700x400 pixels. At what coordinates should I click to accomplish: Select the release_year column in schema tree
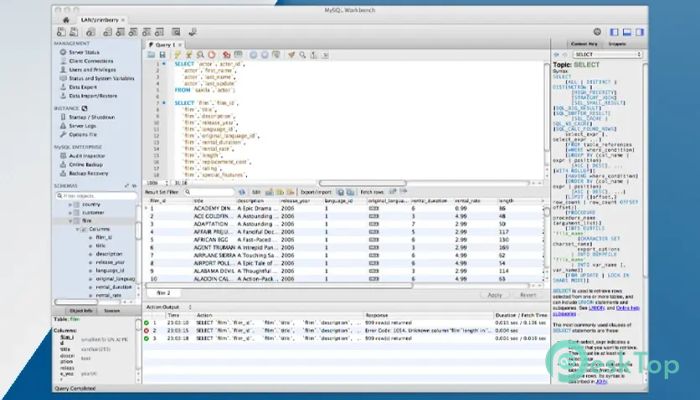tap(110, 262)
